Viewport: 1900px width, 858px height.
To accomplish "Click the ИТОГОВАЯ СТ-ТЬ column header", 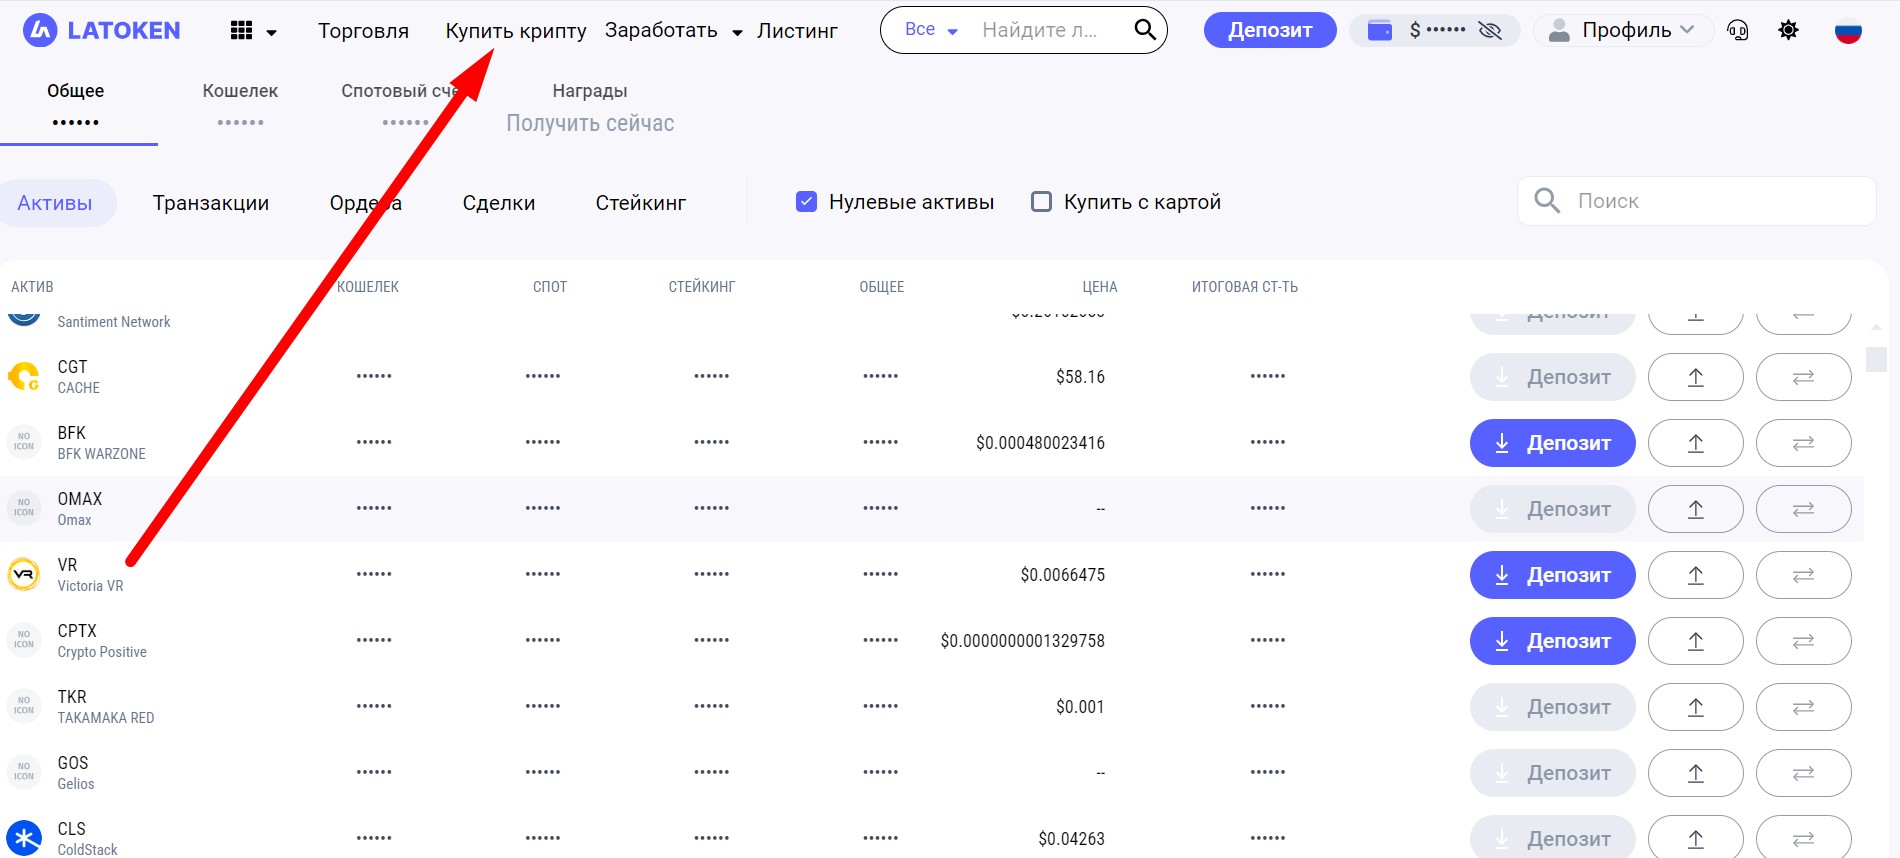I will click(1245, 287).
